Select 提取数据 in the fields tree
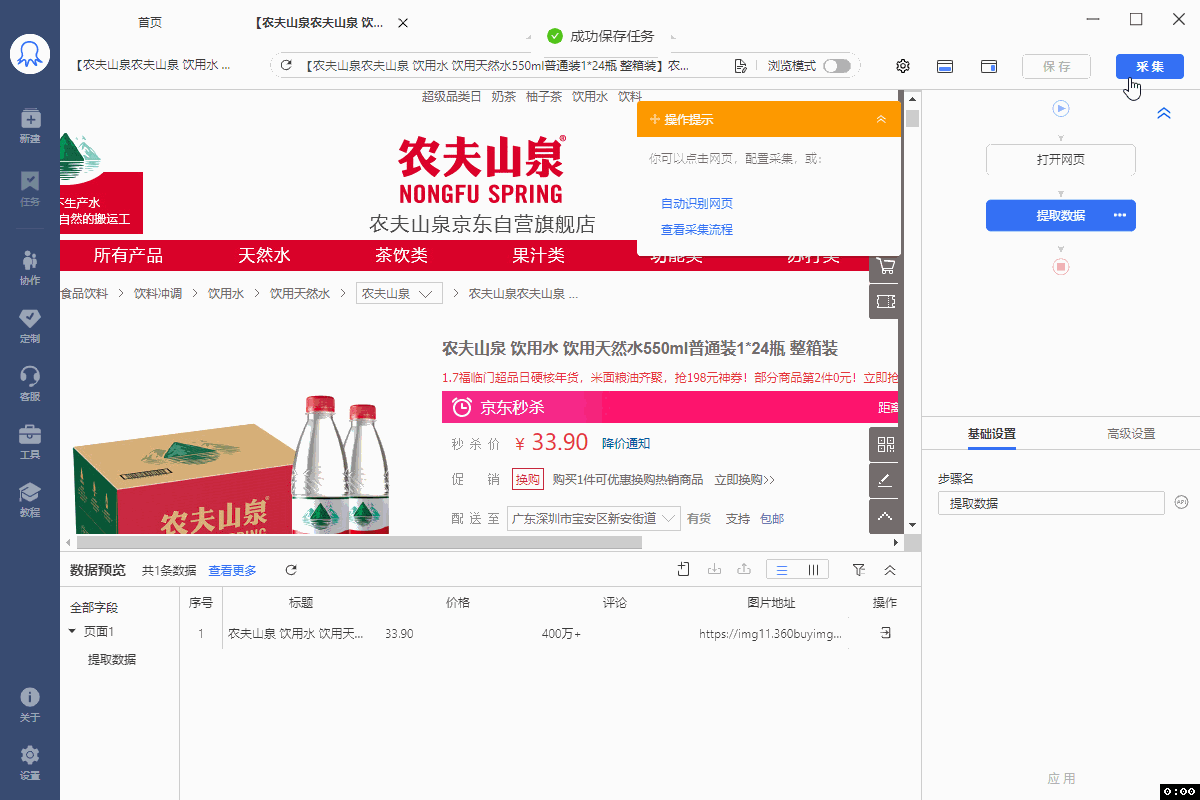This screenshot has height=800, width=1200. [112, 660]
